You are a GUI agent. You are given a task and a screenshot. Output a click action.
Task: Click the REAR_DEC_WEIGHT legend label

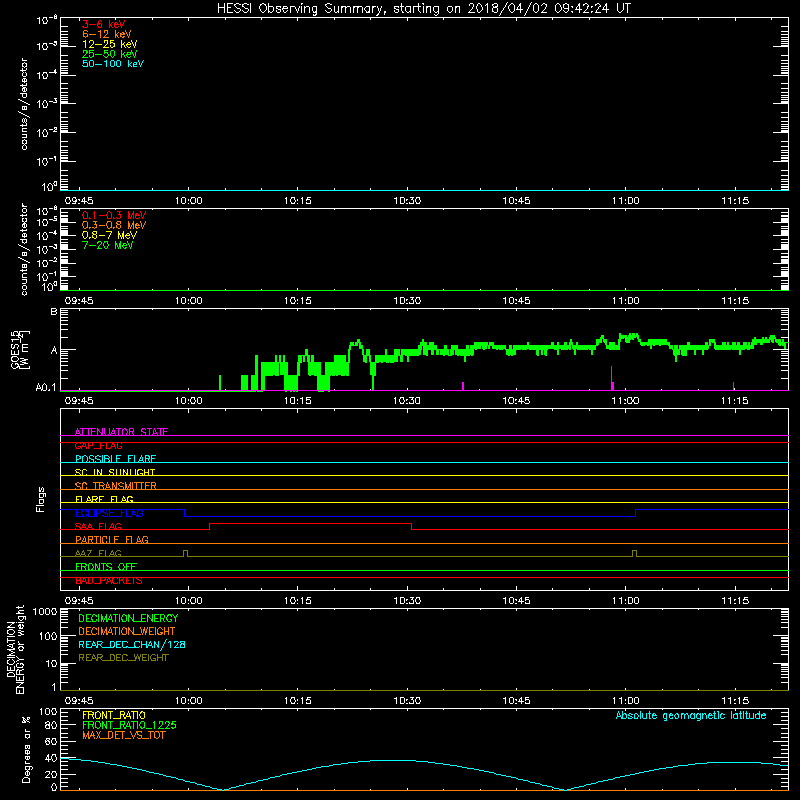tap(123, 658)
